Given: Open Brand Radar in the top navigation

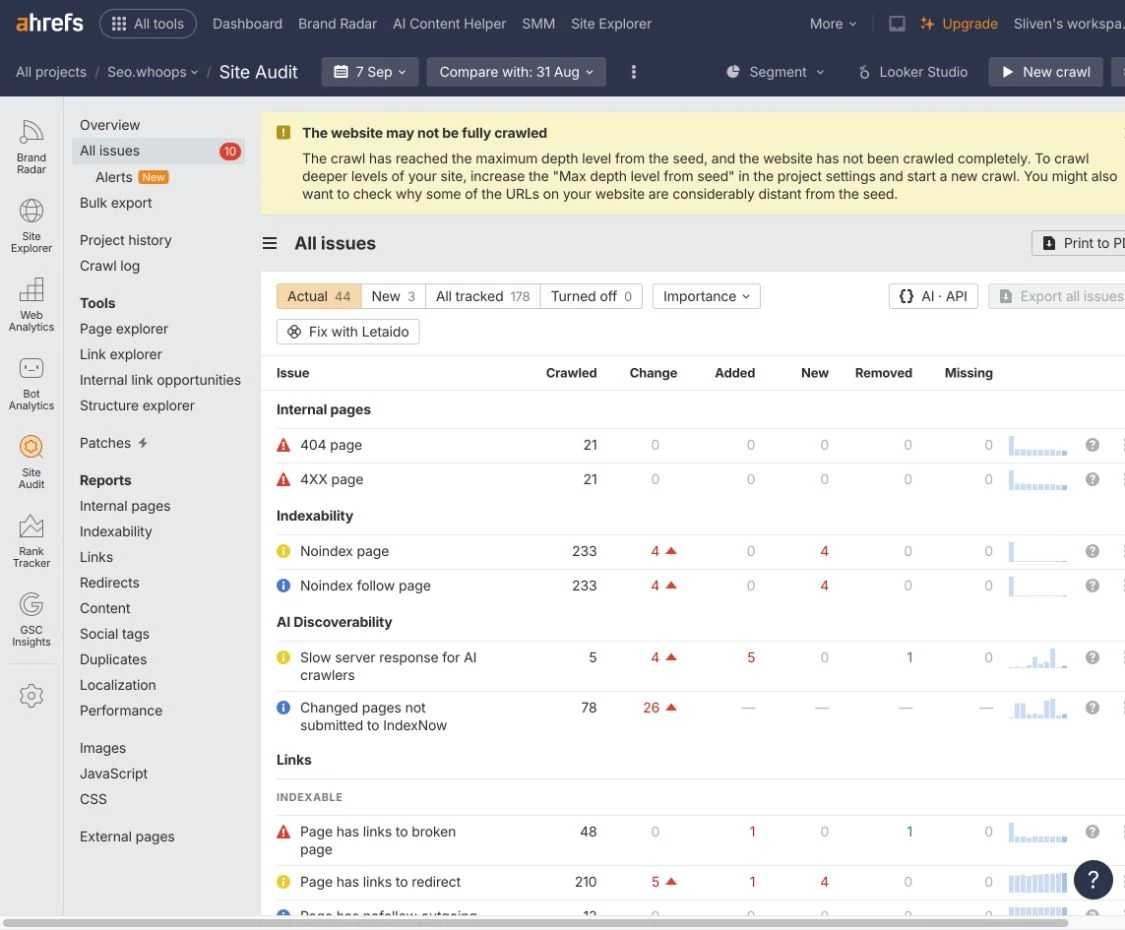Looking at the screenshot, I should pos(337,24).
